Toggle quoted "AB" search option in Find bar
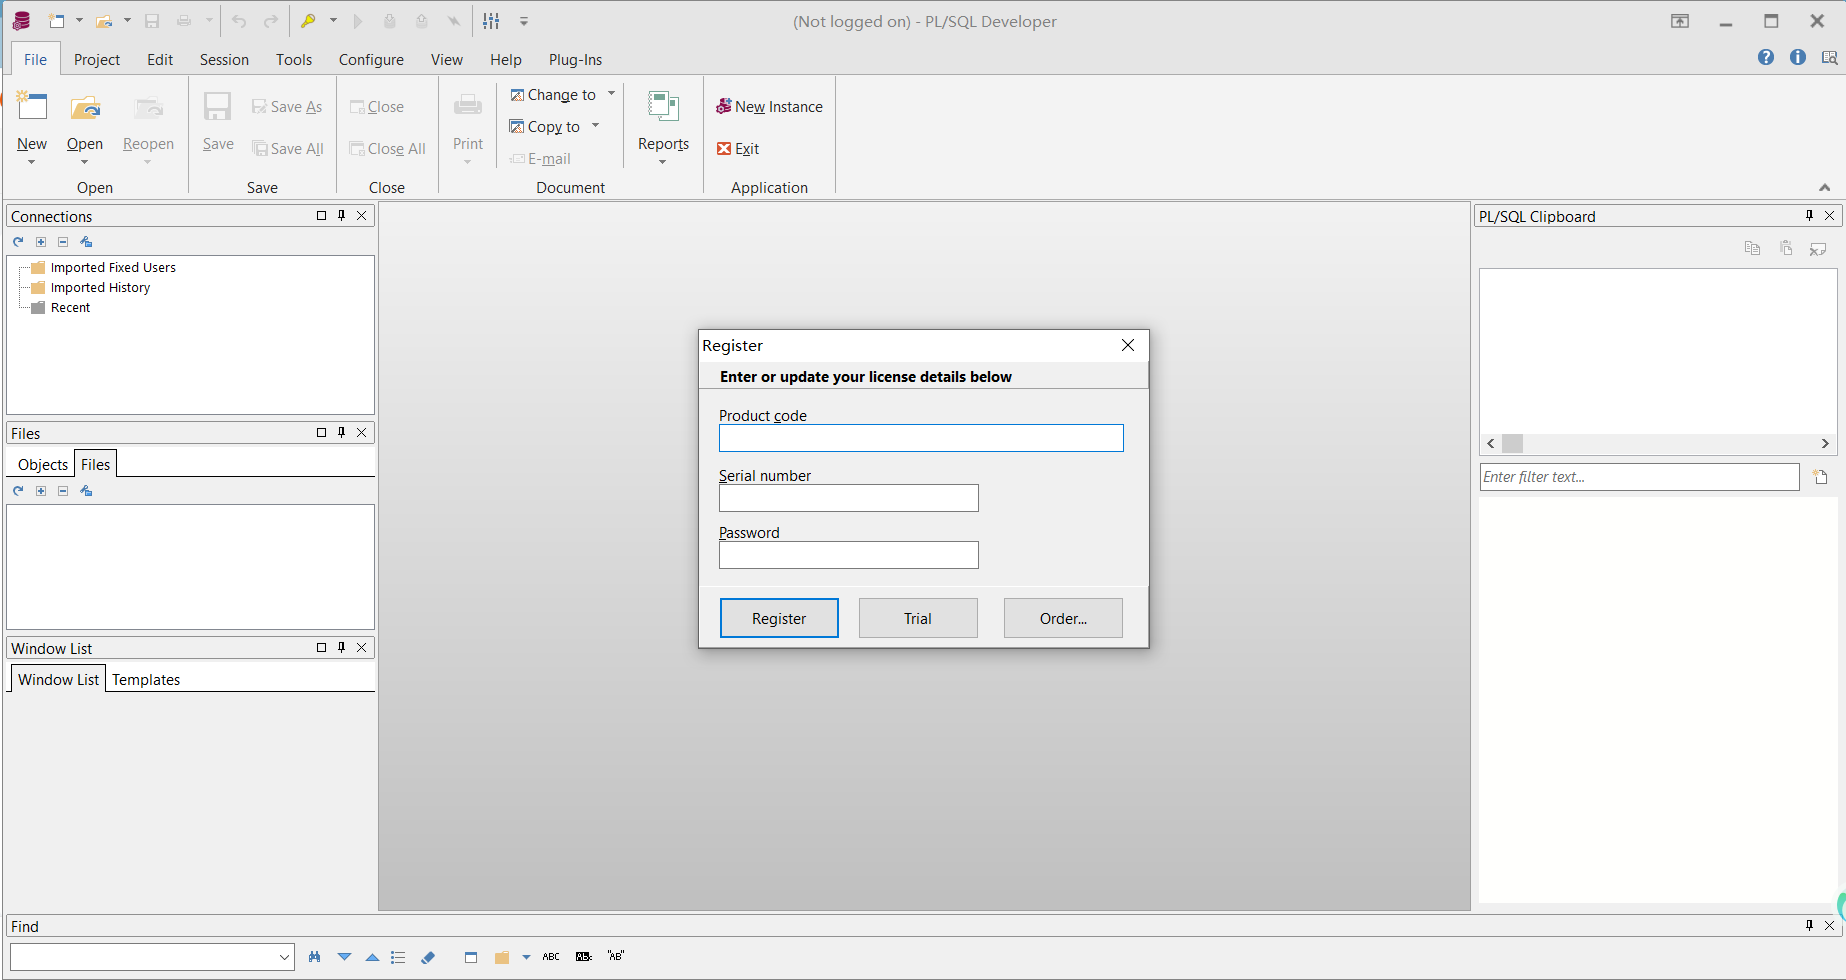 pyautogui.click(x=616, y=956)
